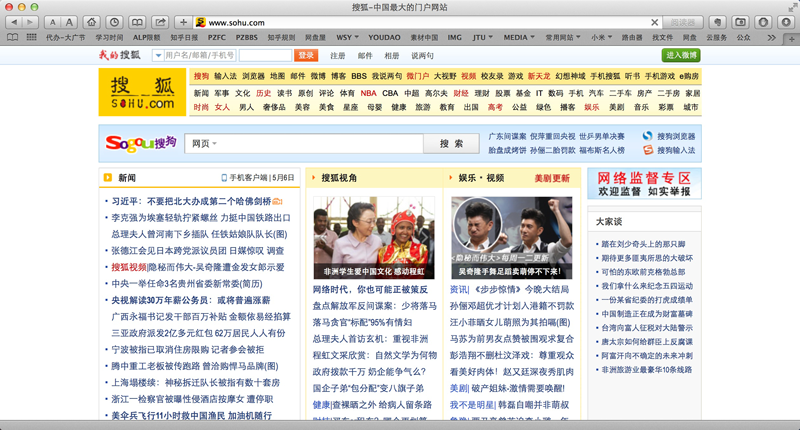Open bookmarks book icon in toolbar
Image resolution: width=800 pixels, height=430 pixels.
[x=137, y=22]
